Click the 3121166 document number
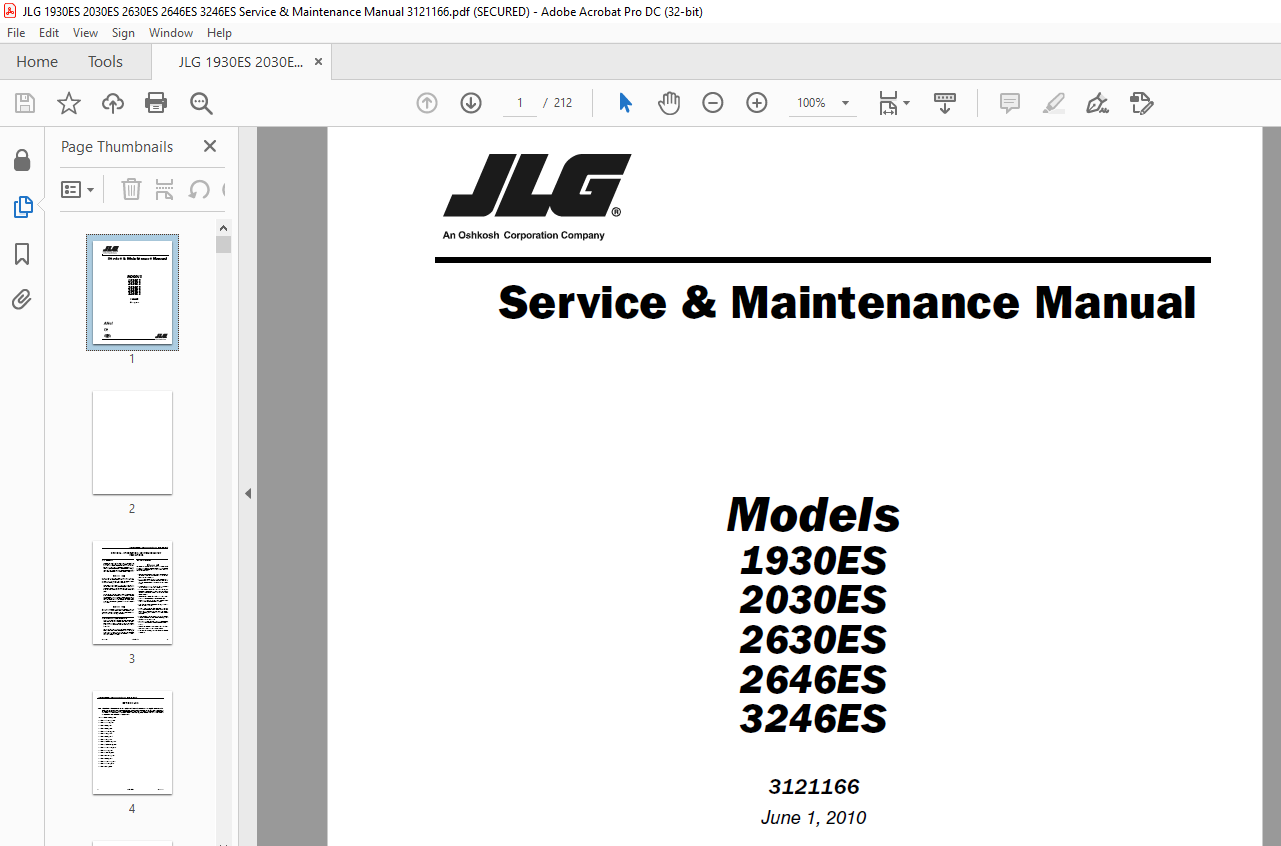 [814, 786]
